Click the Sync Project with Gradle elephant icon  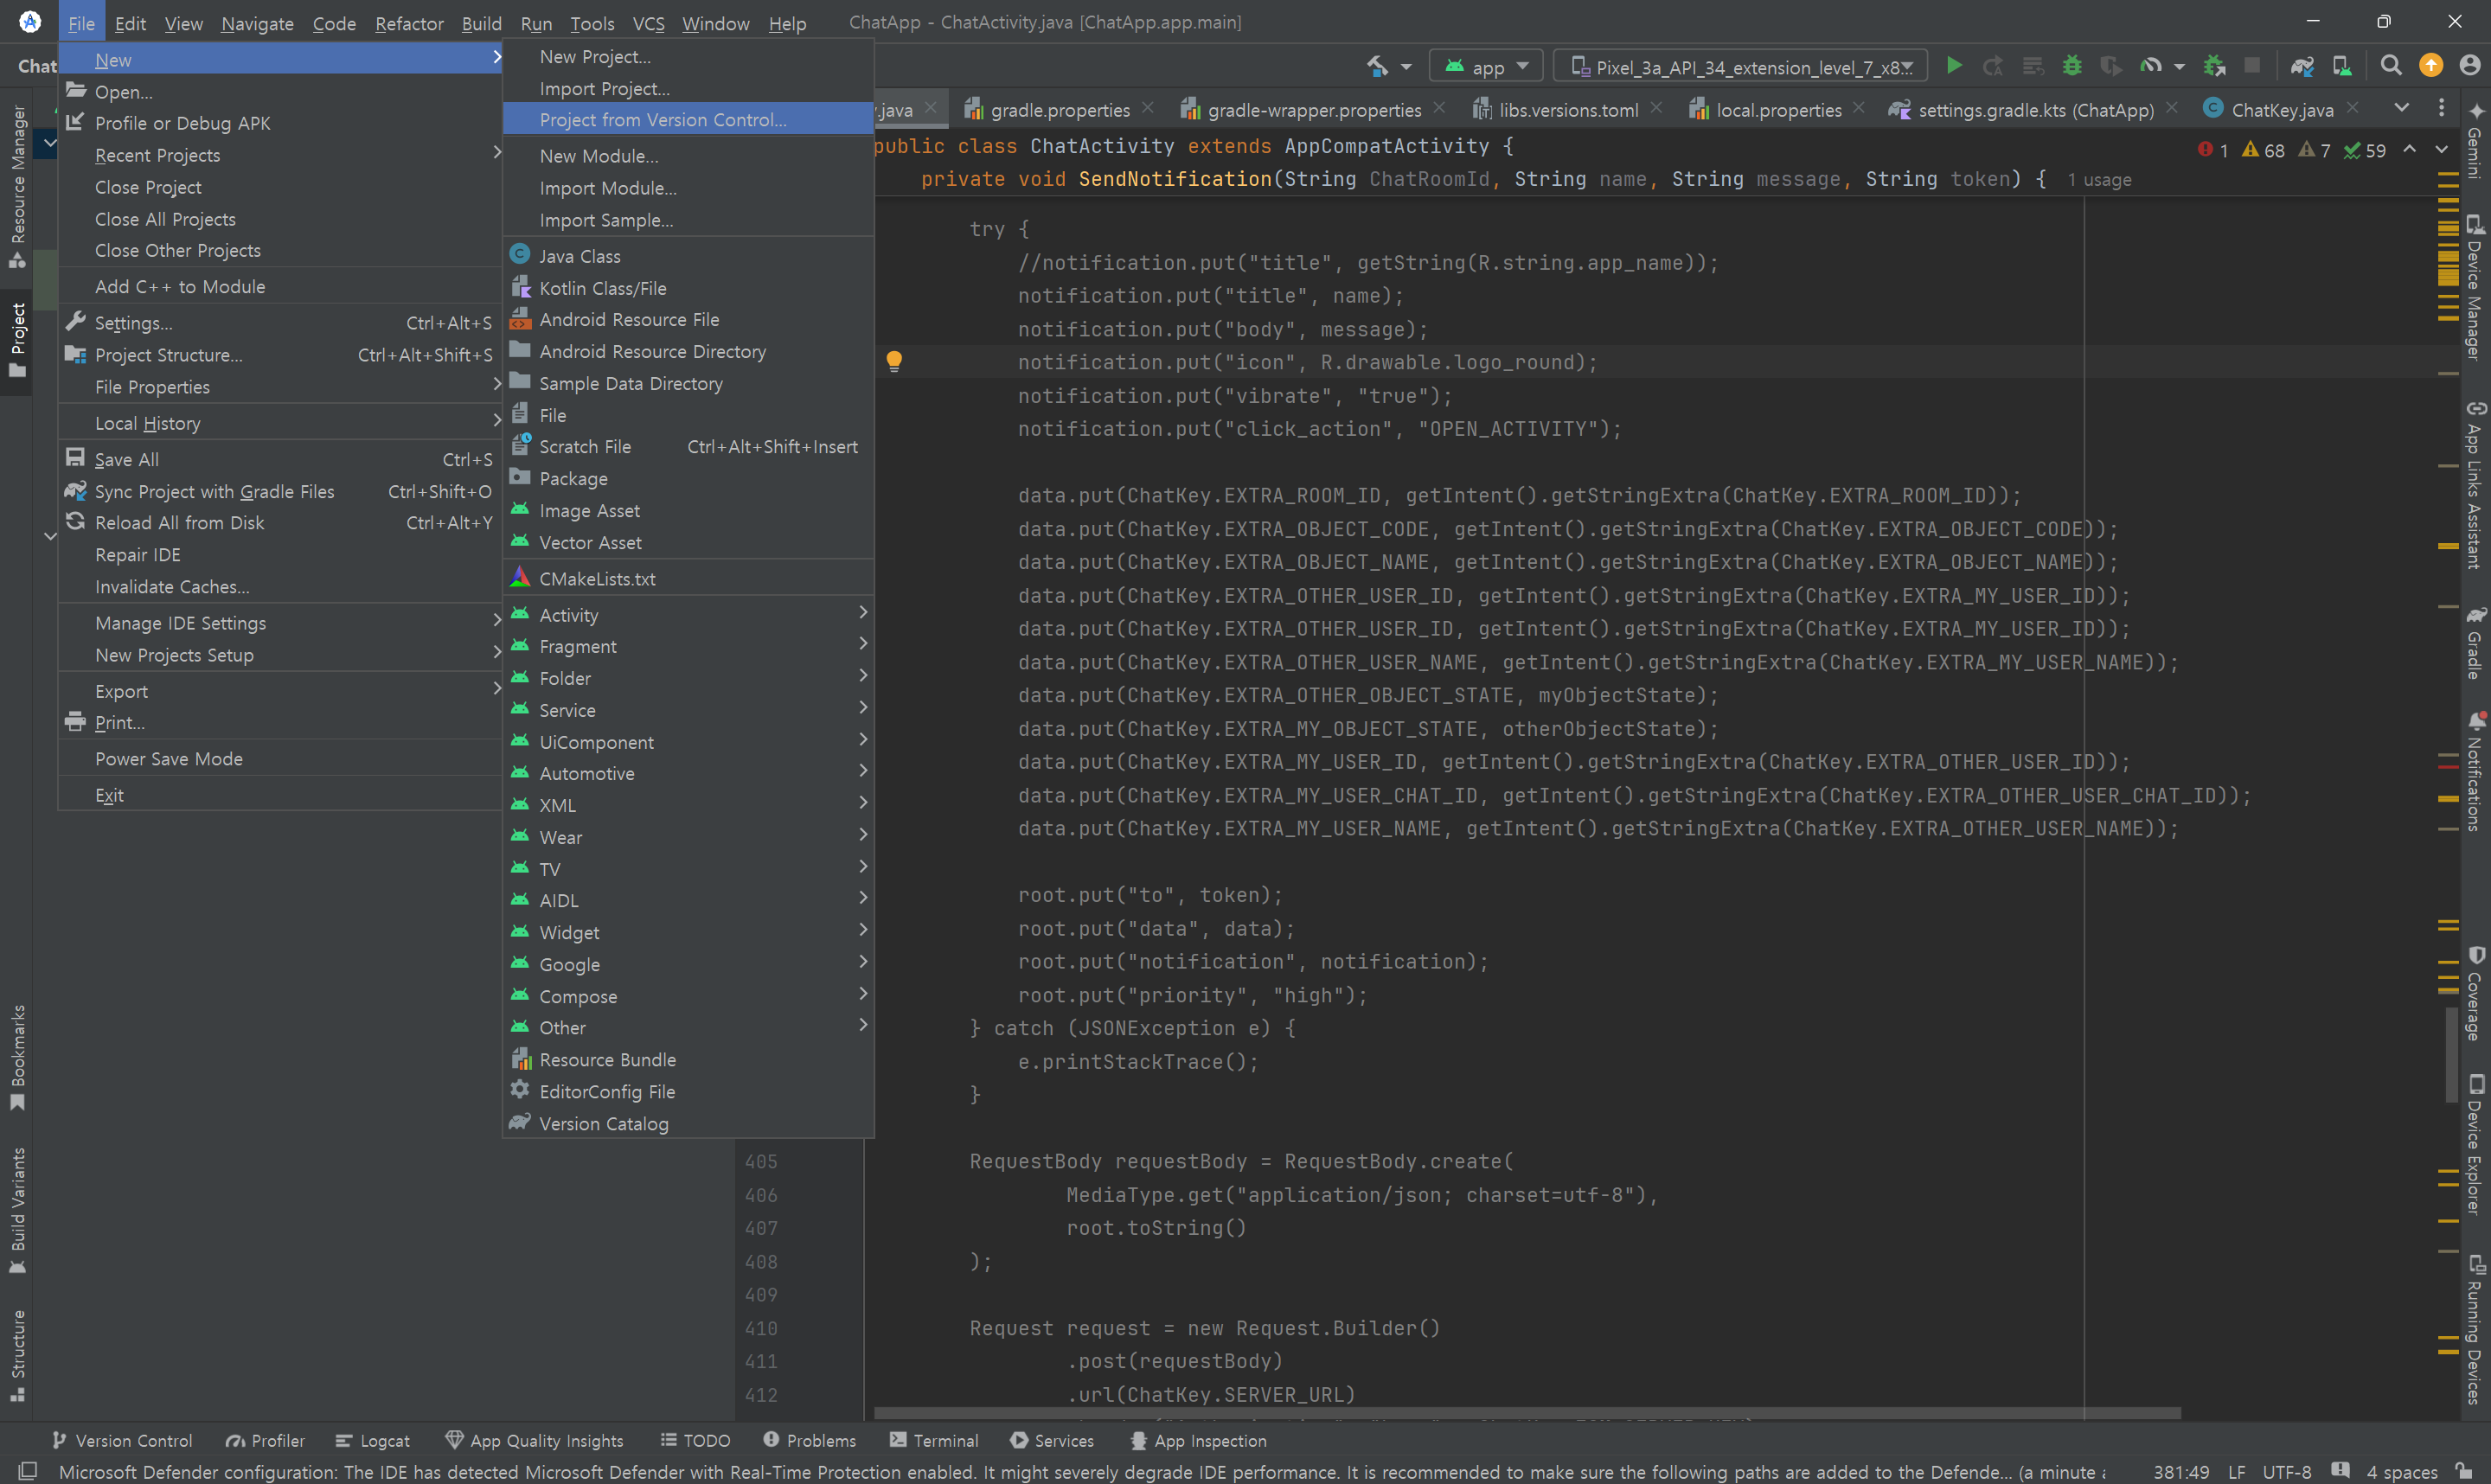[2302, 66]
